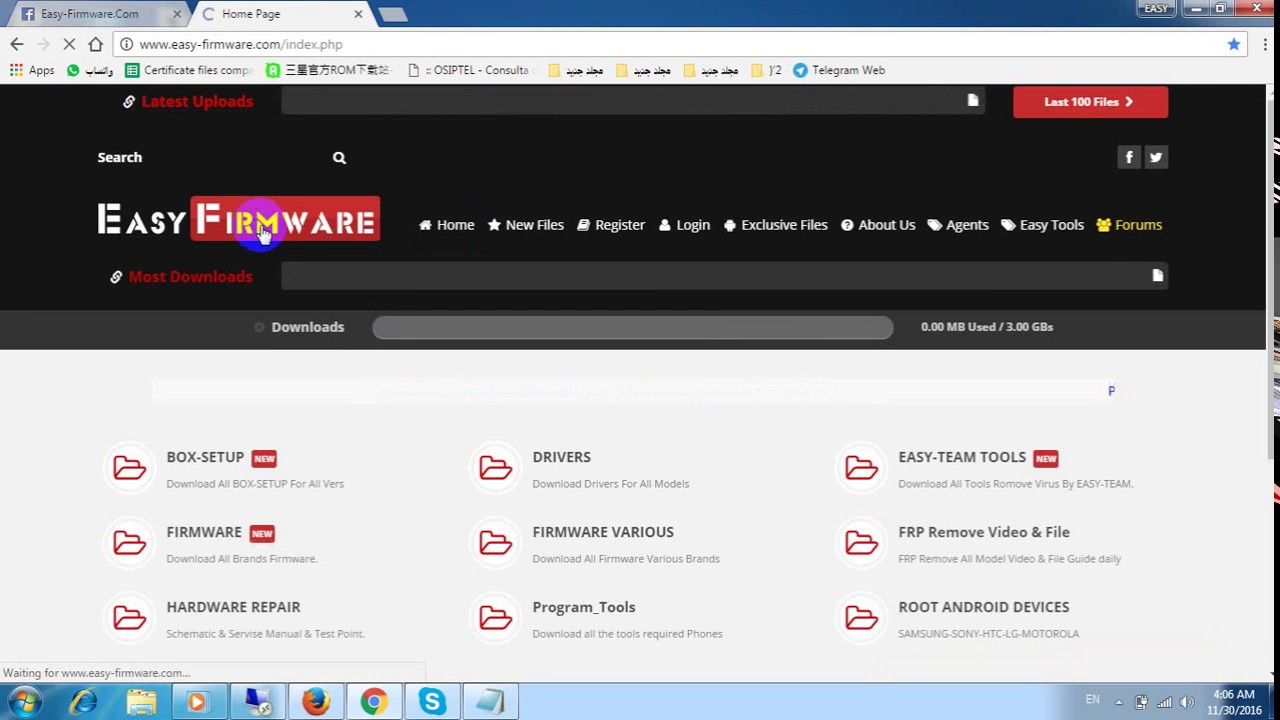Click the Easy Firmware logo
This screenshot has height=720, width=1280.
[x=238, y=220]
